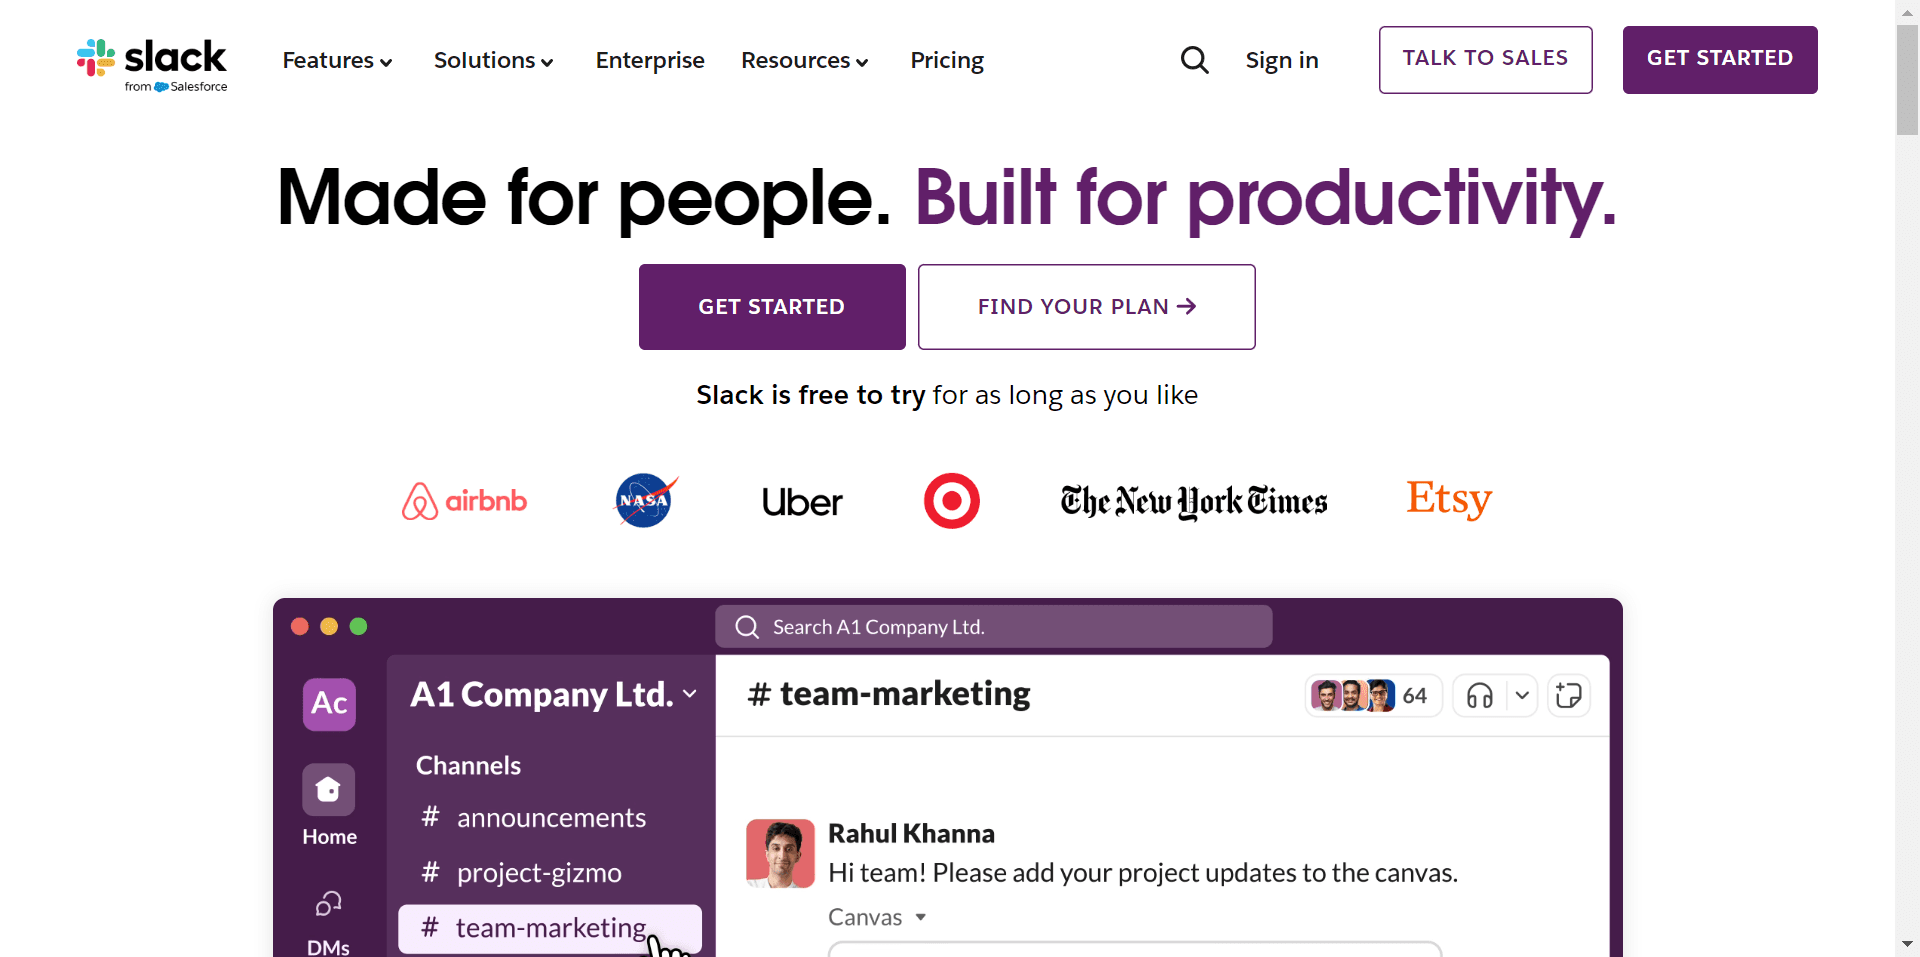Click the Home icon in Slack's sidebar

coord(328,789)
